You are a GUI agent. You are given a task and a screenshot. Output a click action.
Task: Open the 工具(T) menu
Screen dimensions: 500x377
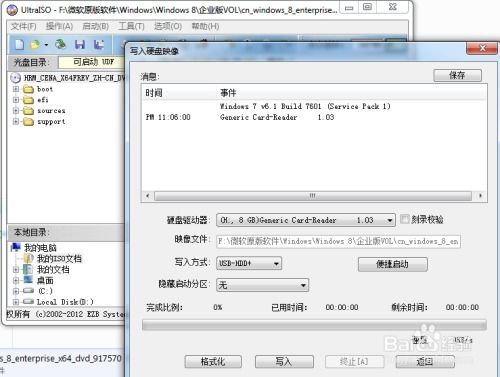click(x=131, y=26)
